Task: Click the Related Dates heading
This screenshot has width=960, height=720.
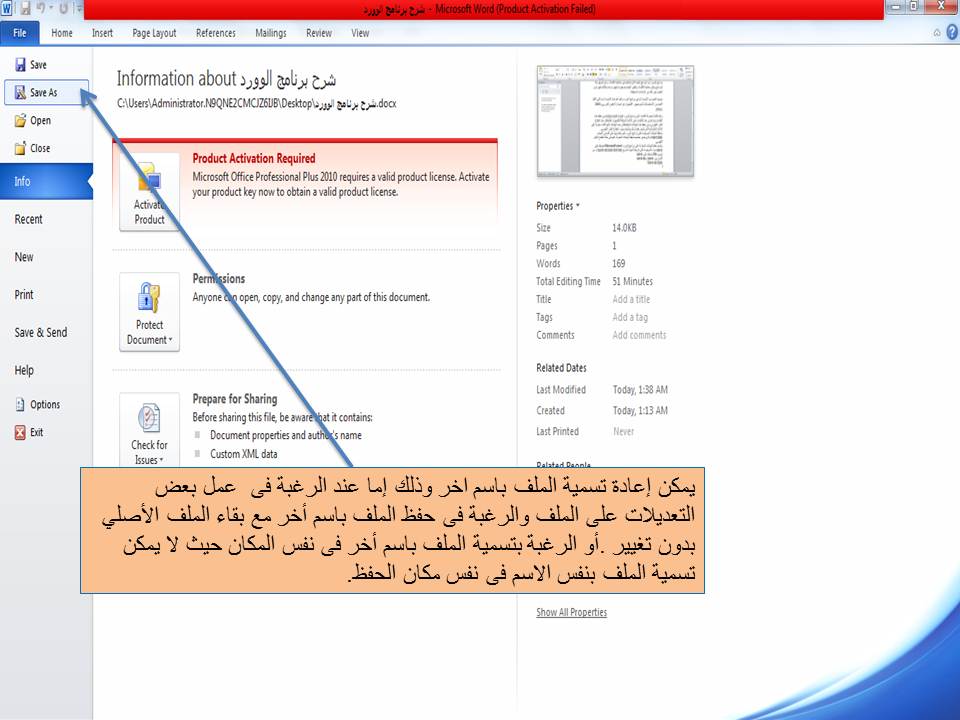Action: pos(561,368)
